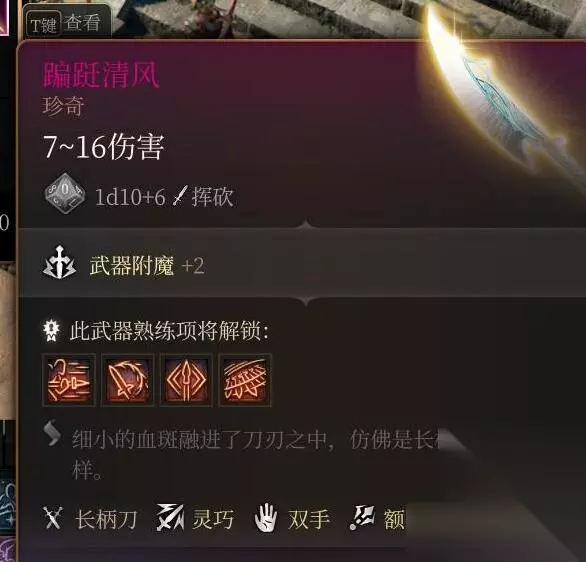The image size is (586, 562).
Task: Click the 武器附魔 +2 enchantment label
Action: 147,266
